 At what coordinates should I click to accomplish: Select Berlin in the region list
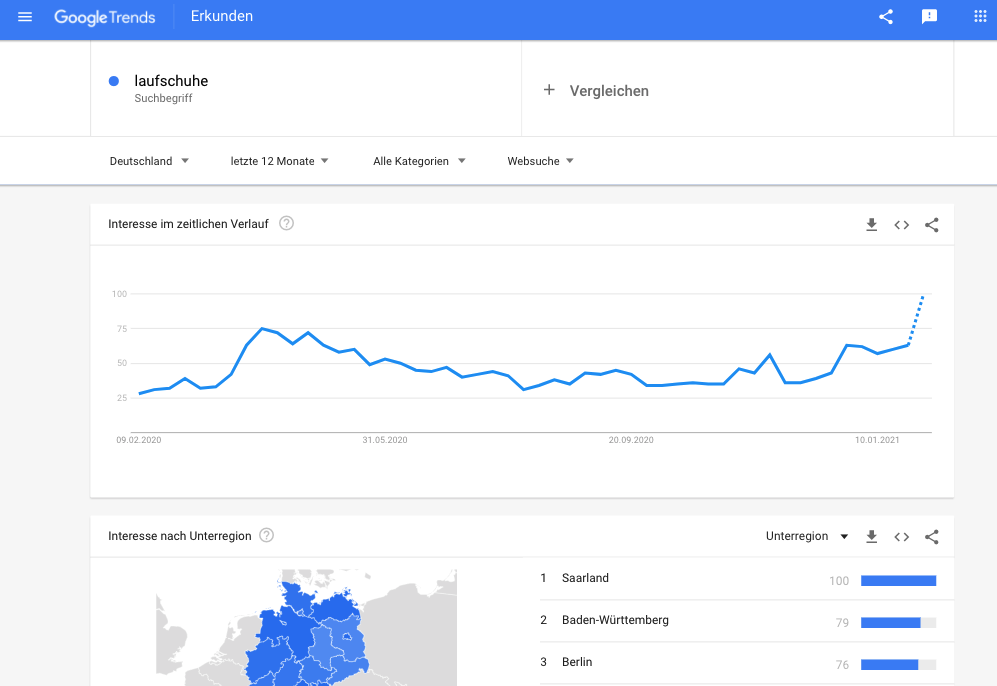pyautogui.click(x=746, y=662)
